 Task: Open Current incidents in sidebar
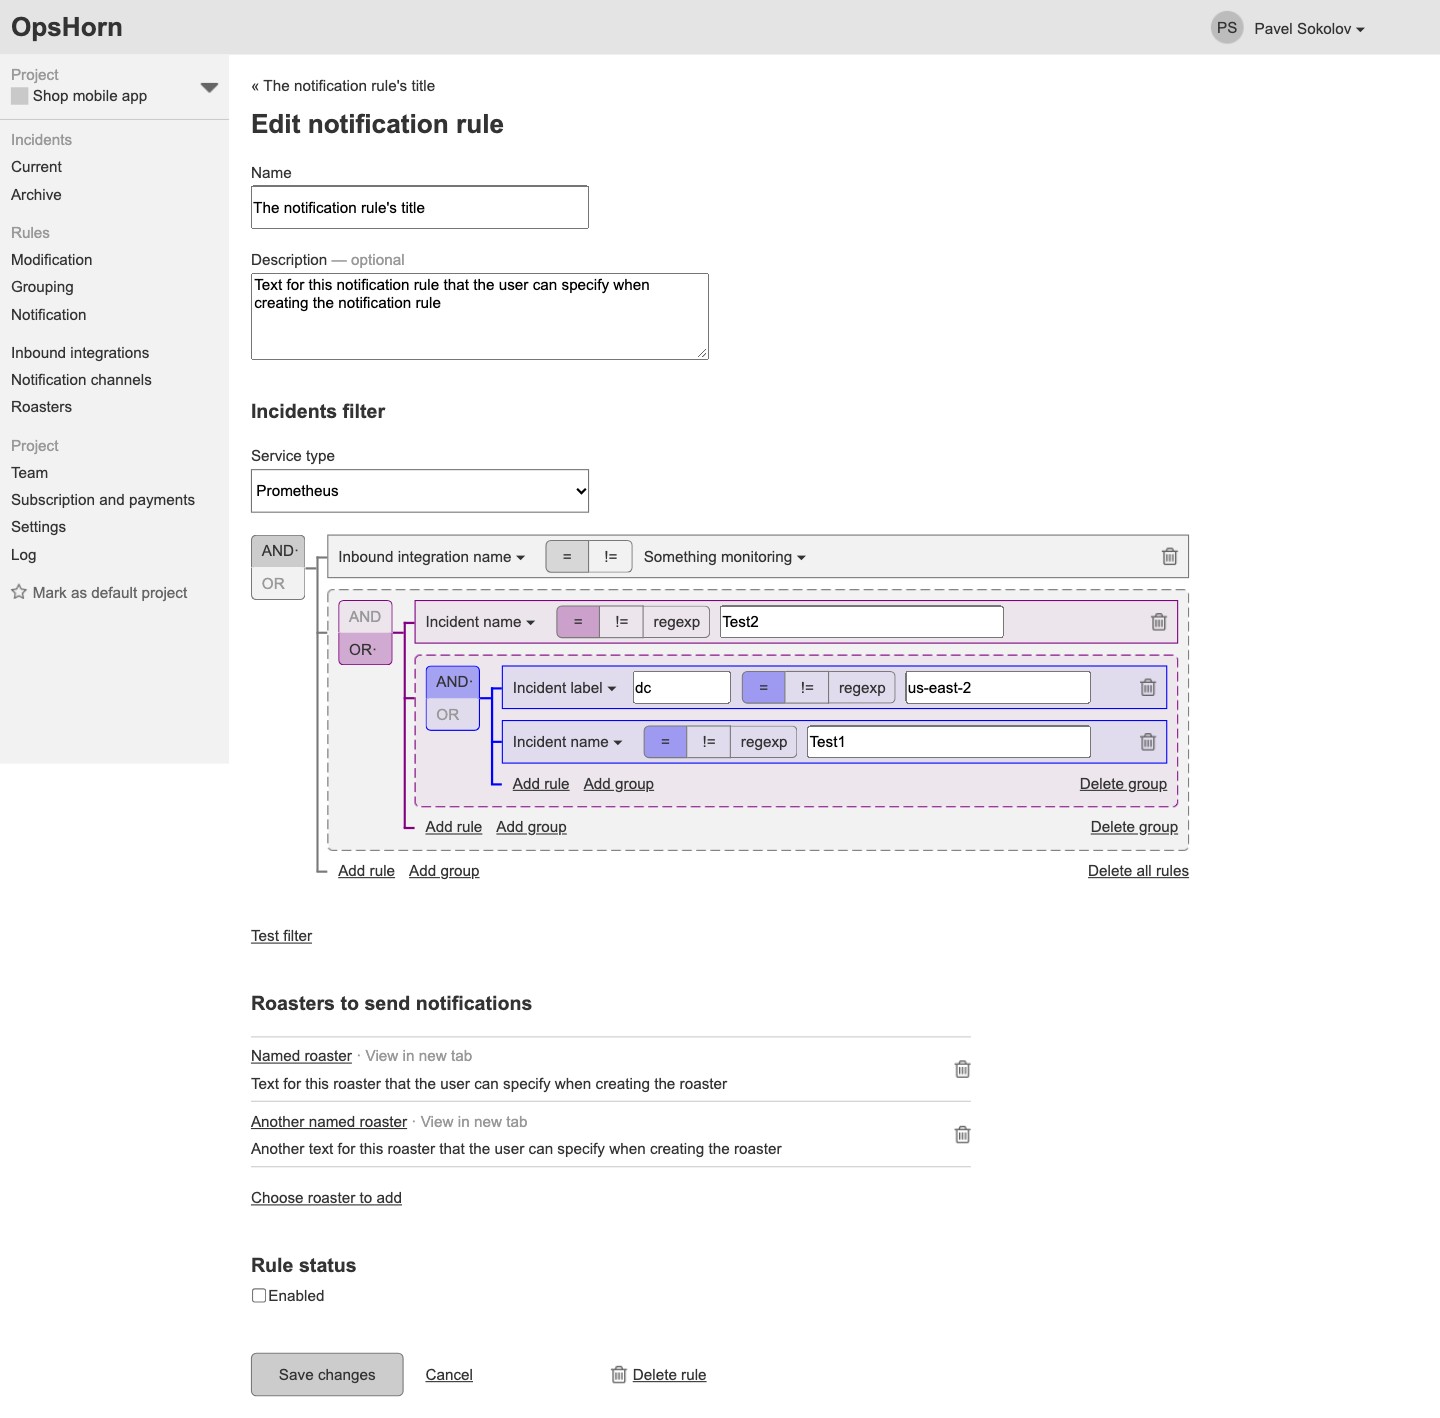[36, 167]
